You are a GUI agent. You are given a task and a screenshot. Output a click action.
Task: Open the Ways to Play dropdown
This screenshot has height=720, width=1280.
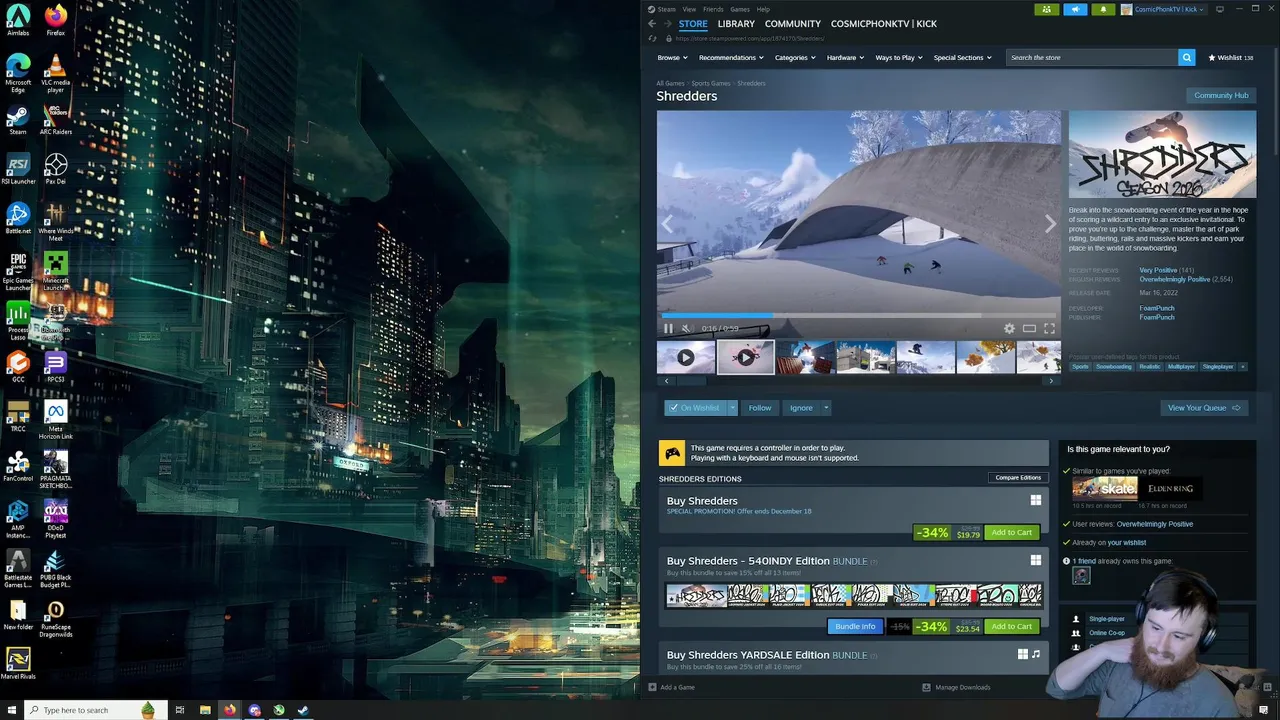pyautogui.click(x=899, y=57)
